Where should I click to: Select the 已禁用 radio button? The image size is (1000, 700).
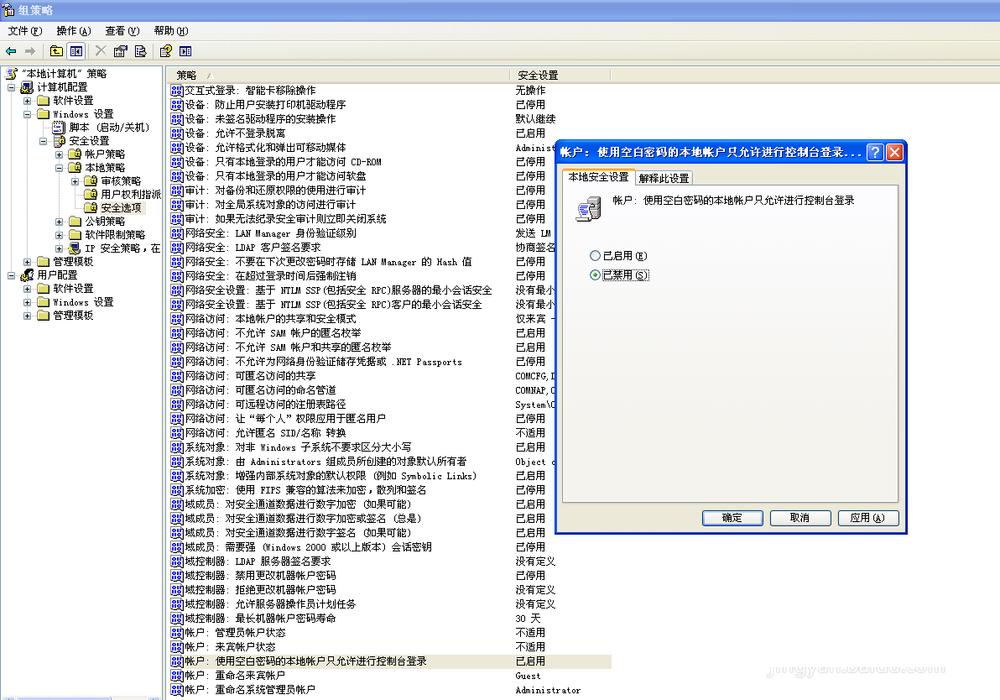[596, 275]
